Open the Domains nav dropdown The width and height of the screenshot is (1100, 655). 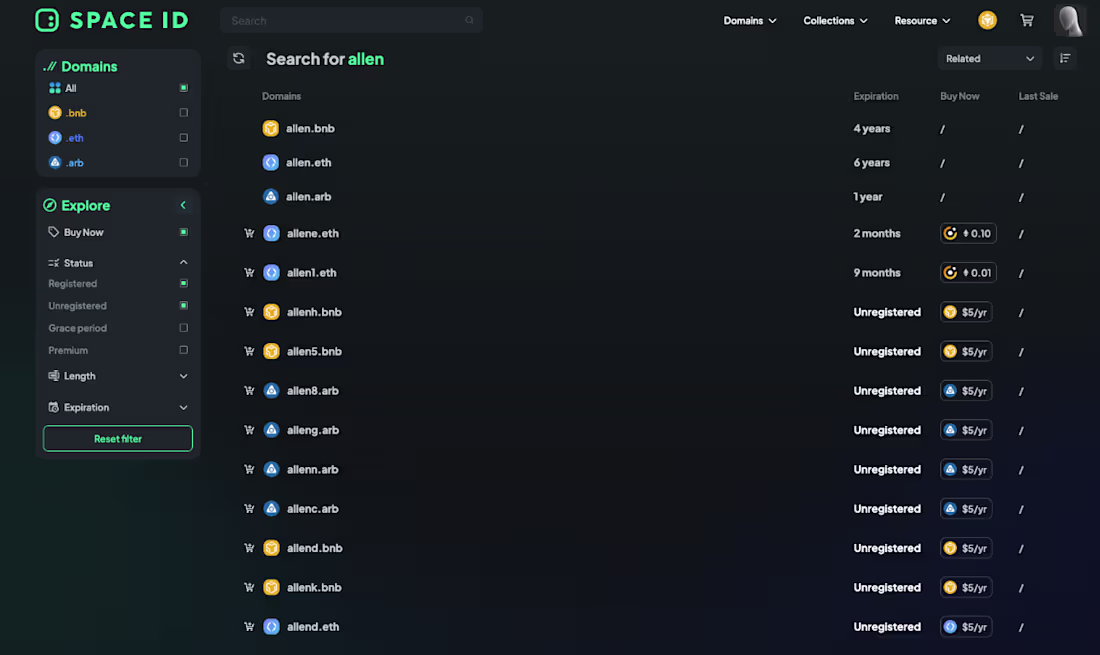[x=750, y=20]
